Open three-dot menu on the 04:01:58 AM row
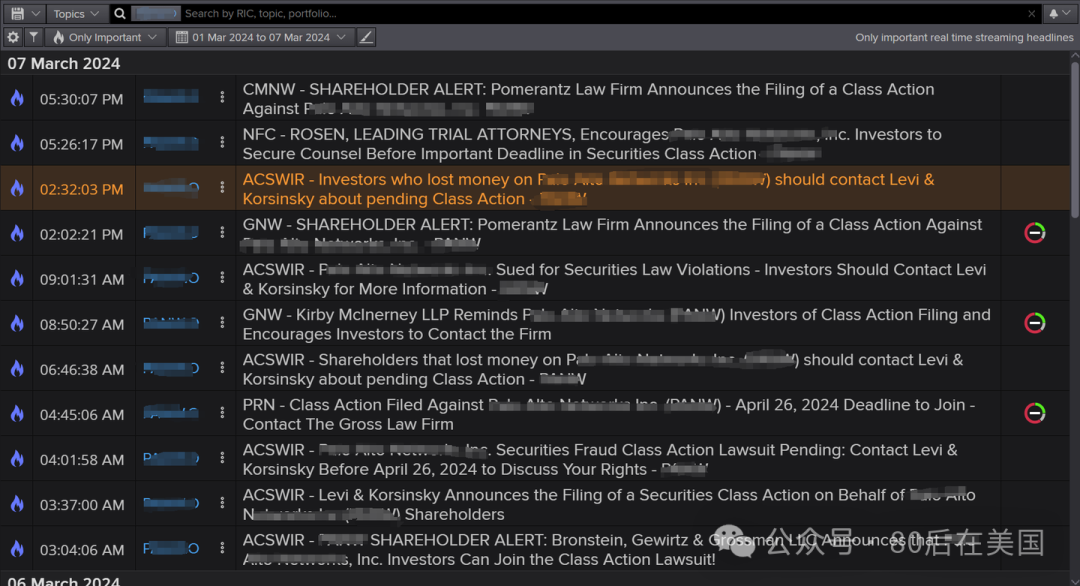 222,458
